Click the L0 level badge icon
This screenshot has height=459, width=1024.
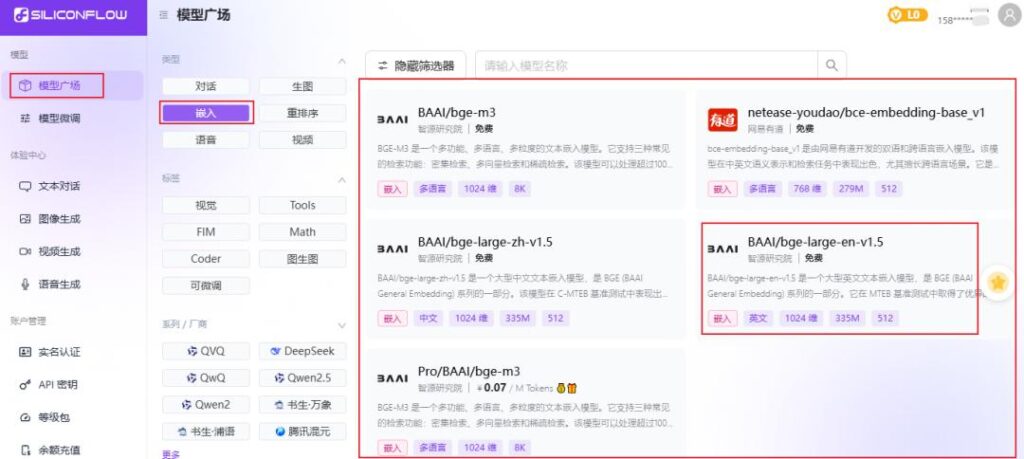pyautogui.click(x=908, y=15)
